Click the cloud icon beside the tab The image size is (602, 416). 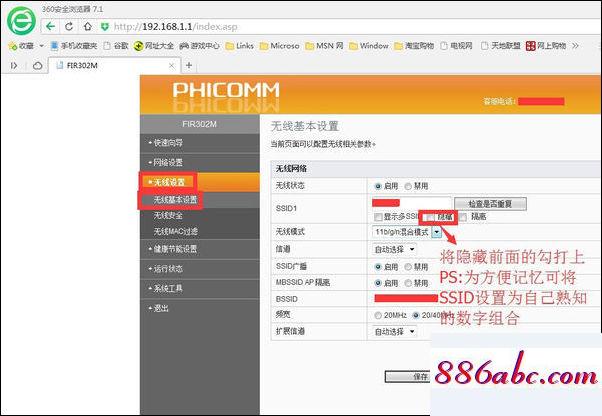[38, 66]
